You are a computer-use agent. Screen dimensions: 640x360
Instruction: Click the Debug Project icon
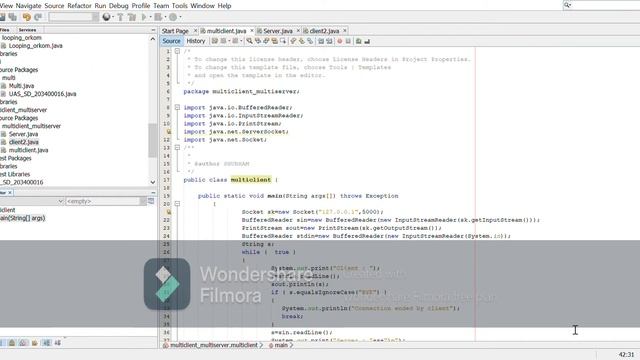pos(158,17)
